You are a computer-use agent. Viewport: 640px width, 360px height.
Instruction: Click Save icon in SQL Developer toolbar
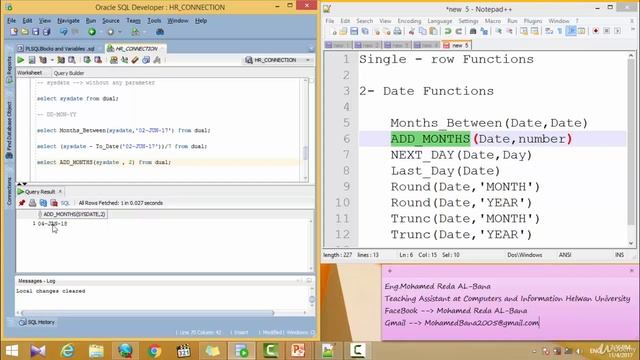pos(36,31)
